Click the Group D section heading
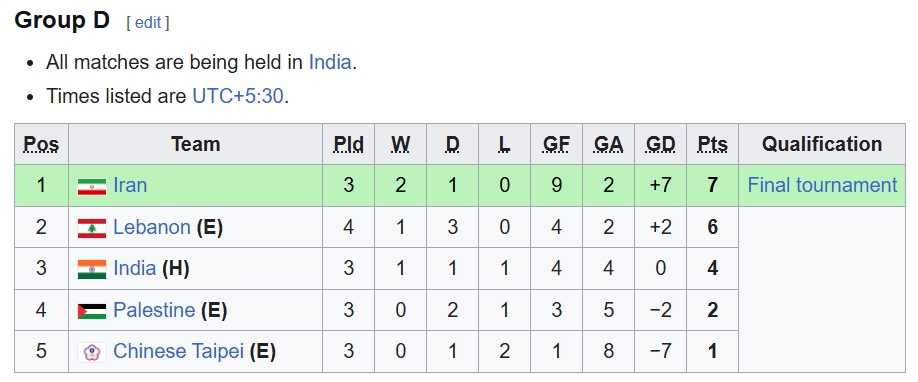This screenshot has width=918, height=382. click(62, 21)
